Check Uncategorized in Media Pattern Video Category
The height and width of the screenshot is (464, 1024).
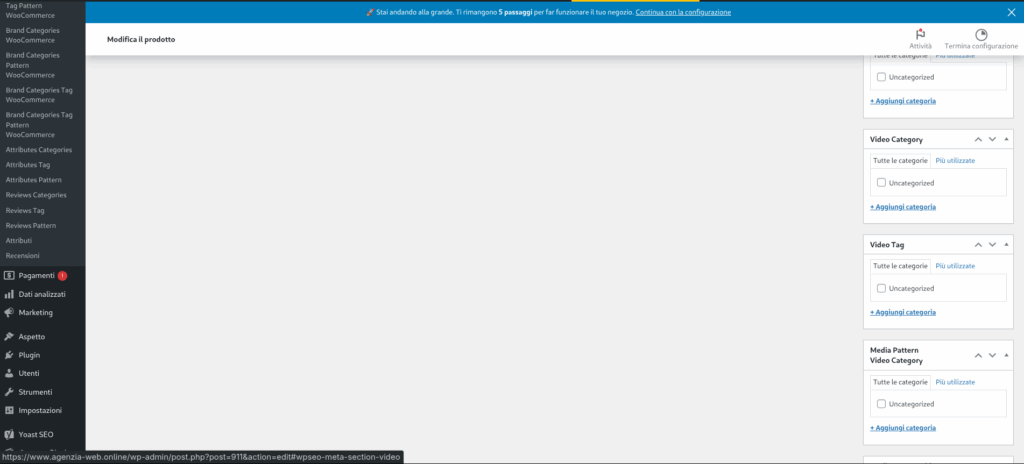[881, 404]
